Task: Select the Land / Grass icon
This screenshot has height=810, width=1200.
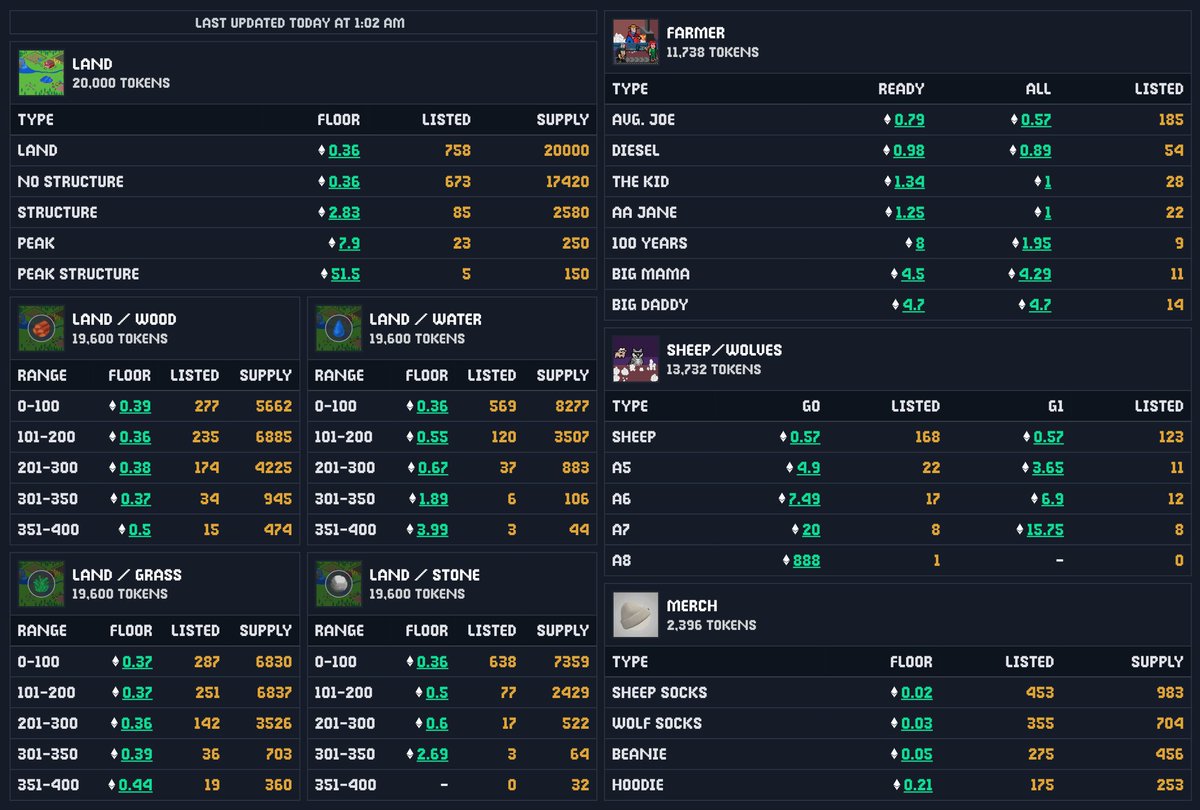Action: (40, 582)
